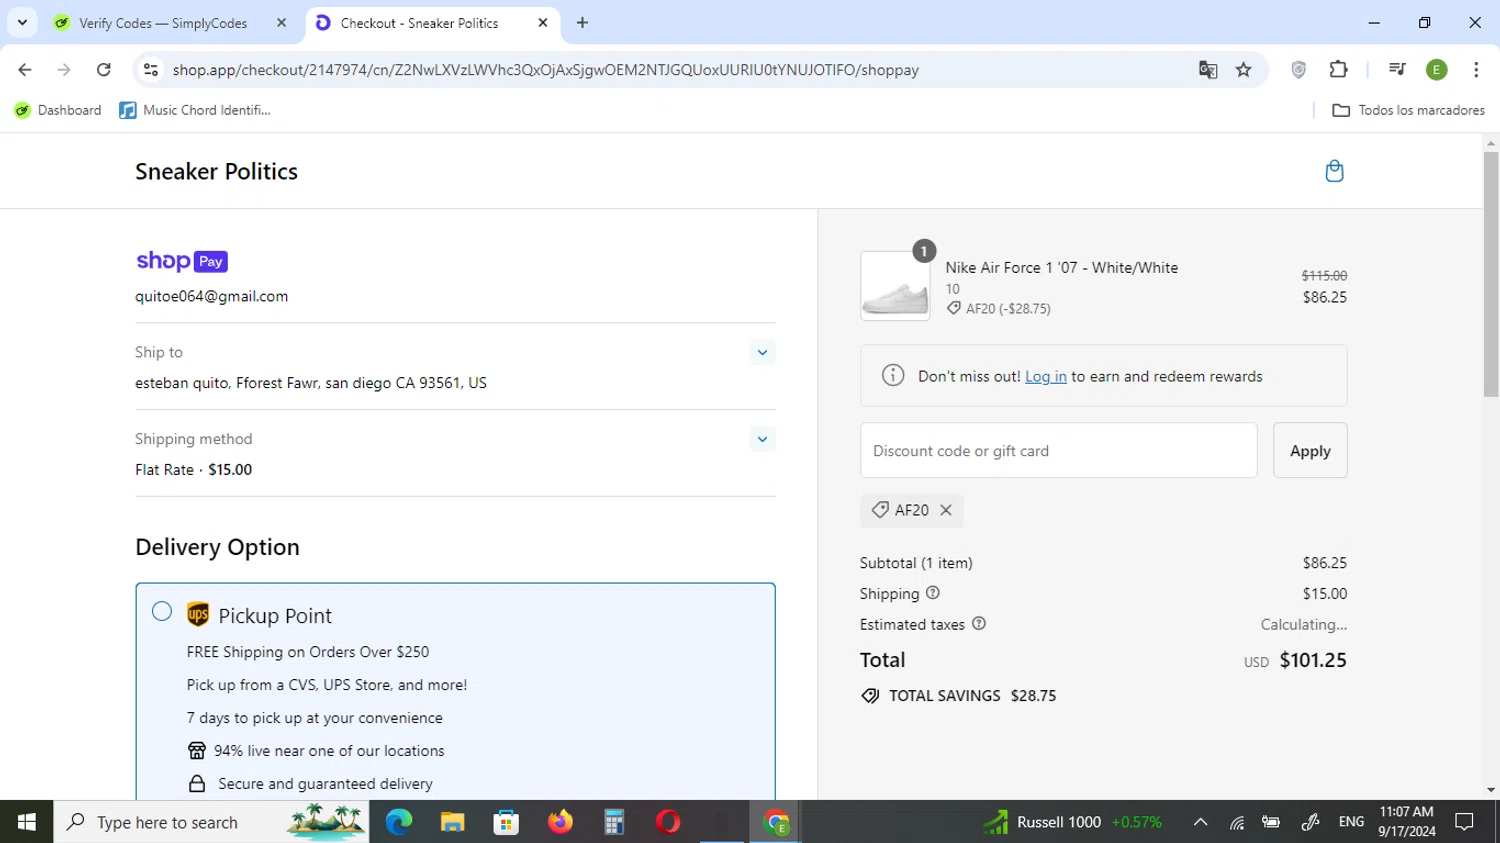Bookmark this page with the star icon
Image resolution: width=1500 pixels, height=843 pixels.
point(1244,70)
